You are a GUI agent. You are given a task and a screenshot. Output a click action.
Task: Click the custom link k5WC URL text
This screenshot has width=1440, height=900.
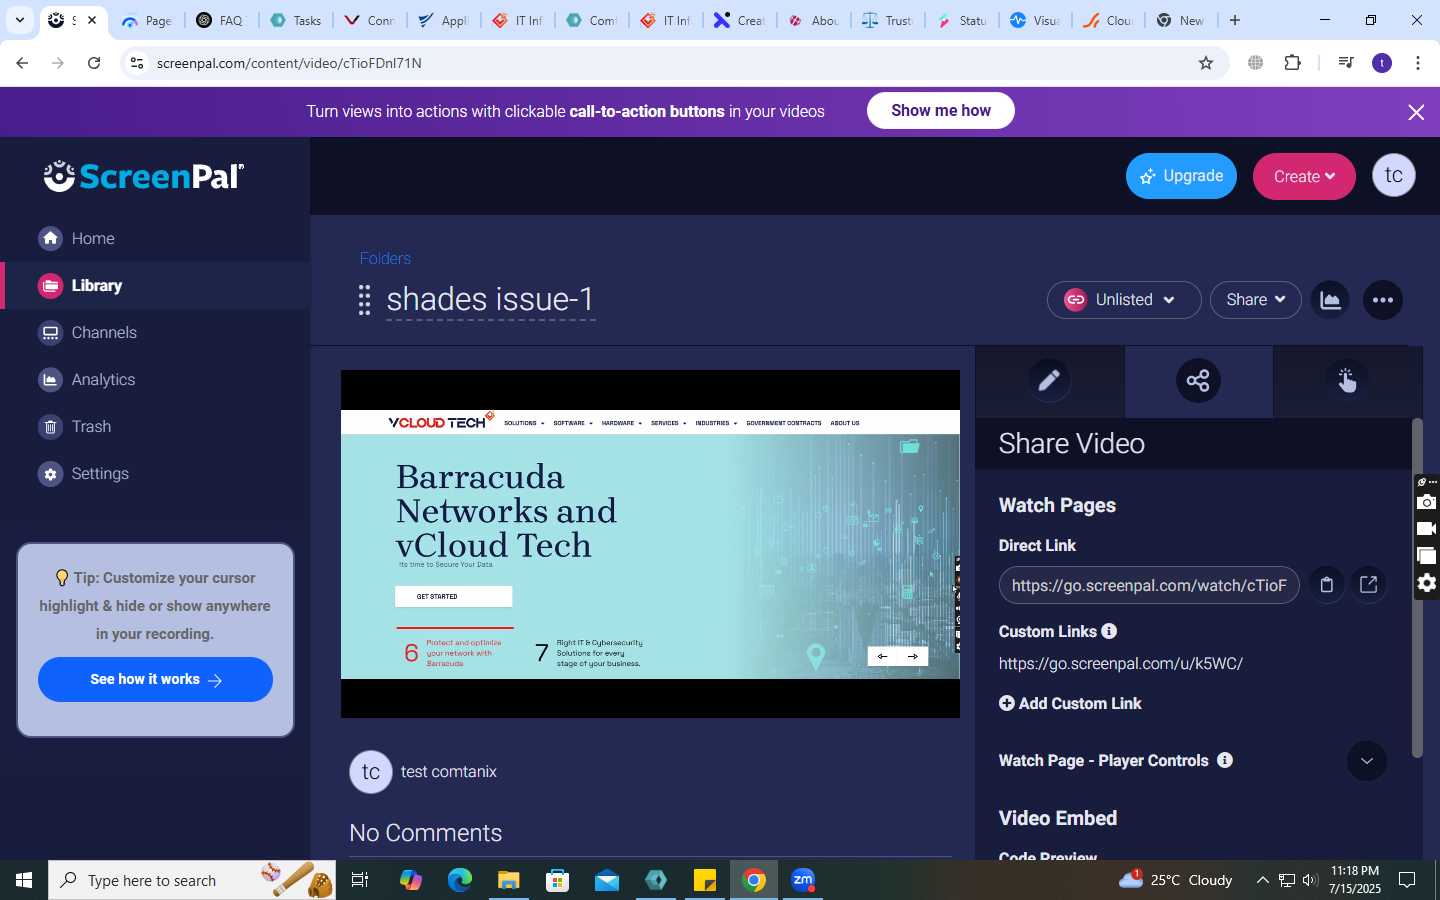1121,663
